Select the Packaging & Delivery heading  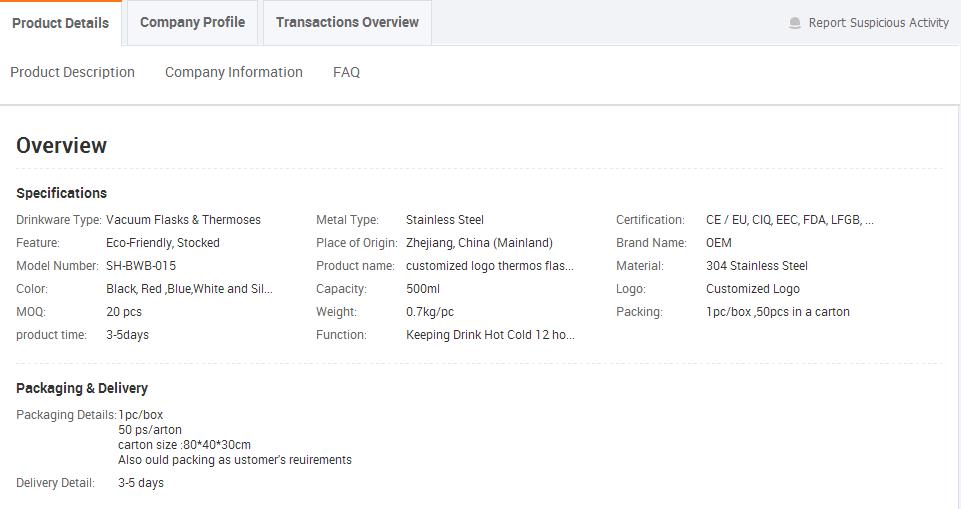tap(82, 388)
